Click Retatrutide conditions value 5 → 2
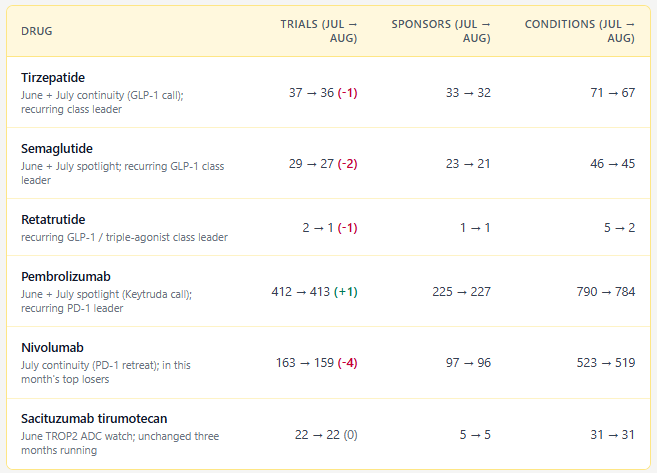Viewport: 657px width, 473px height. pos(619,228)
